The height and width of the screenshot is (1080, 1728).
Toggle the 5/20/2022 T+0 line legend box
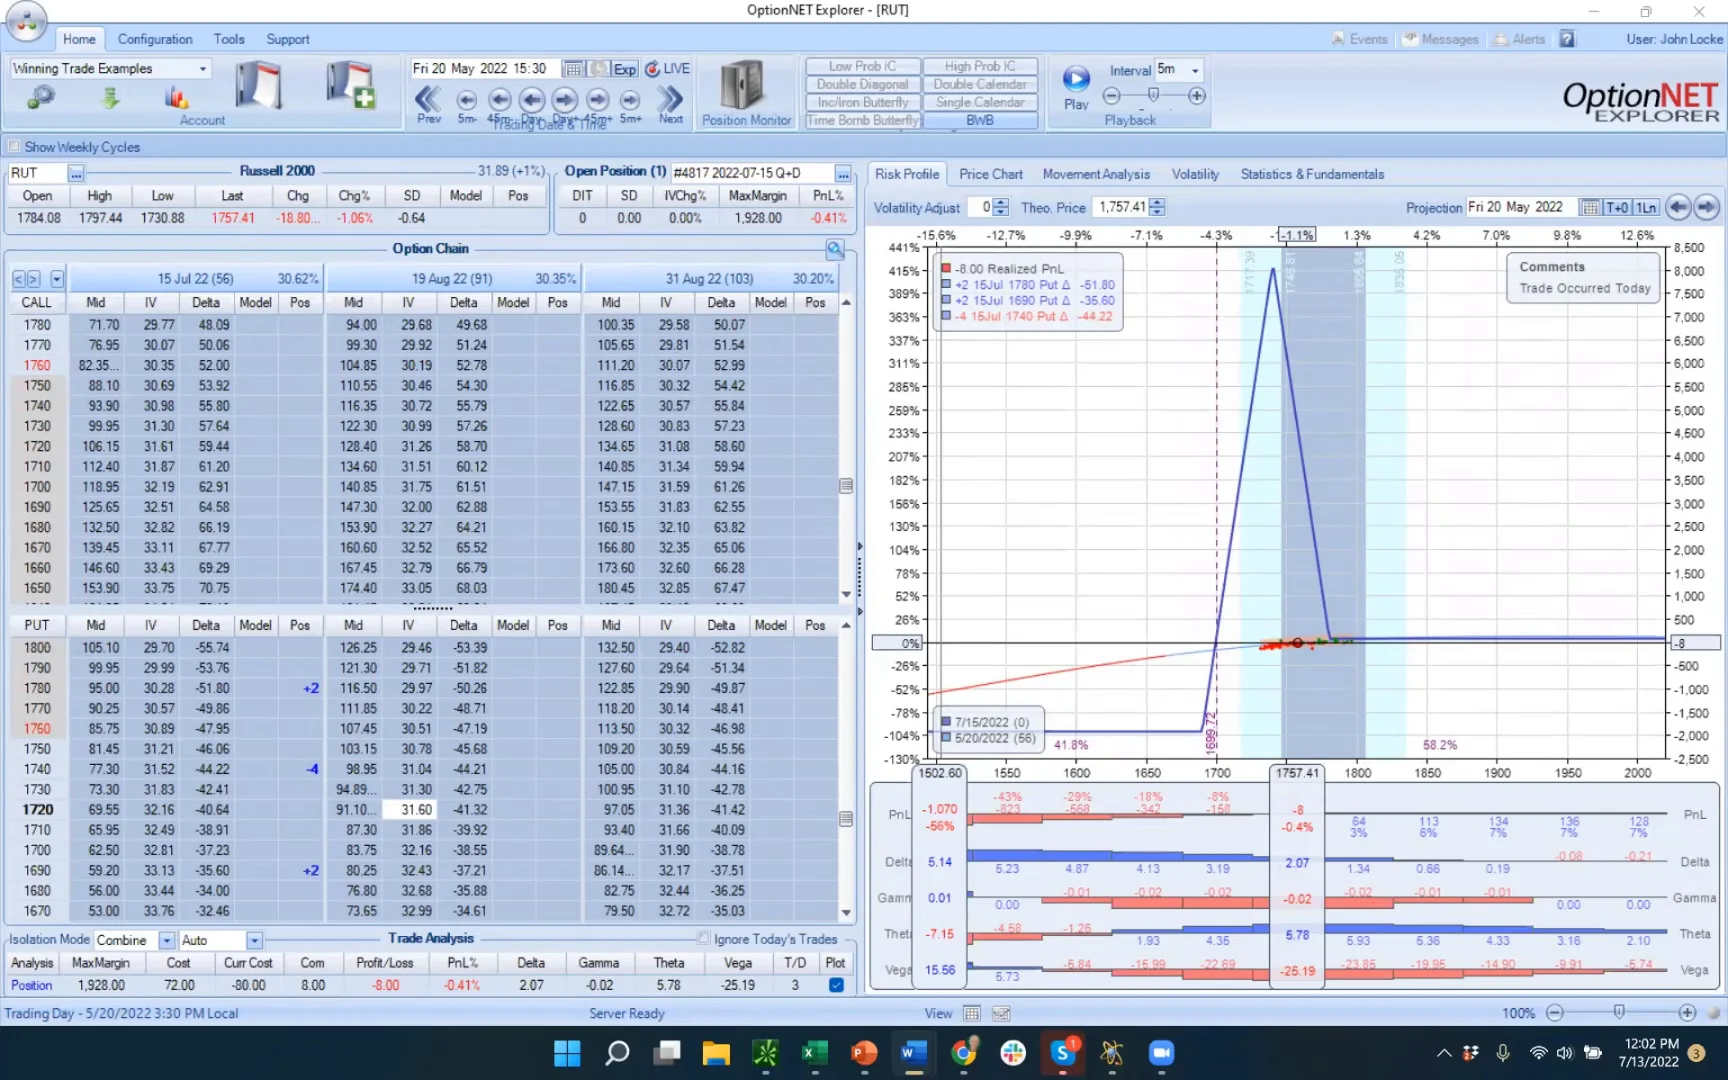(x=946, y=738)
